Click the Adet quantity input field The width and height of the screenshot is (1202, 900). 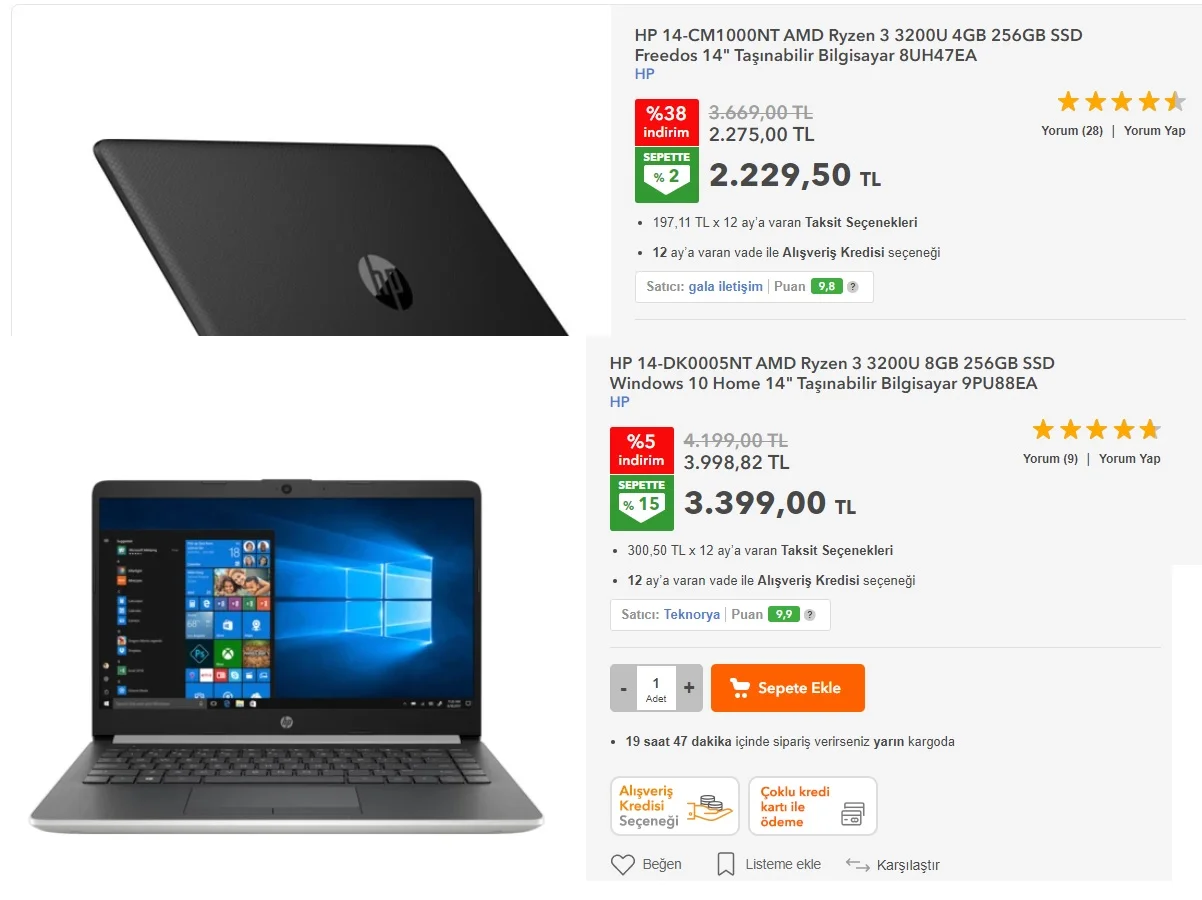point(656,688)
